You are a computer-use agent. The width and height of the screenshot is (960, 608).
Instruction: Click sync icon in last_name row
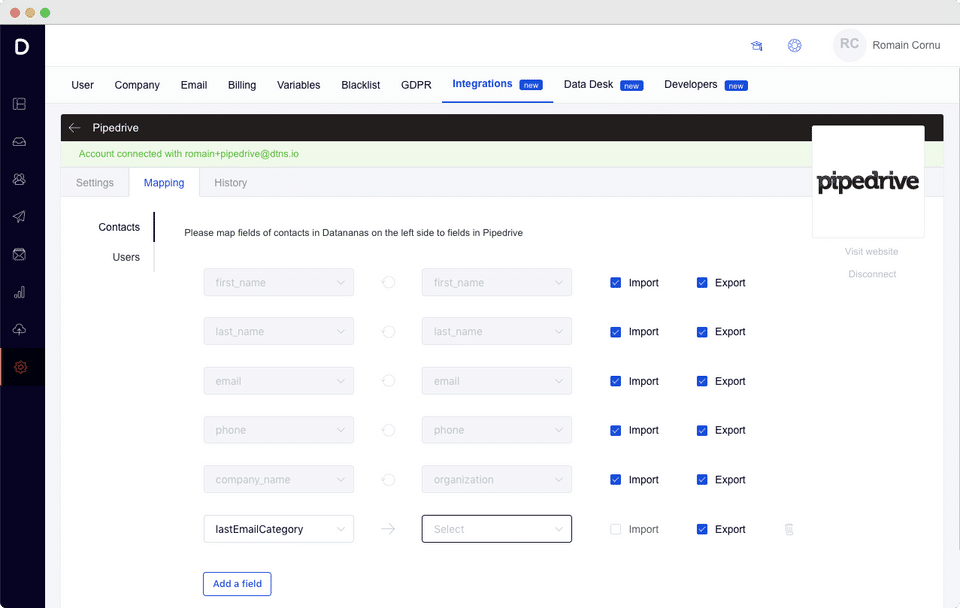click(388, 332)
